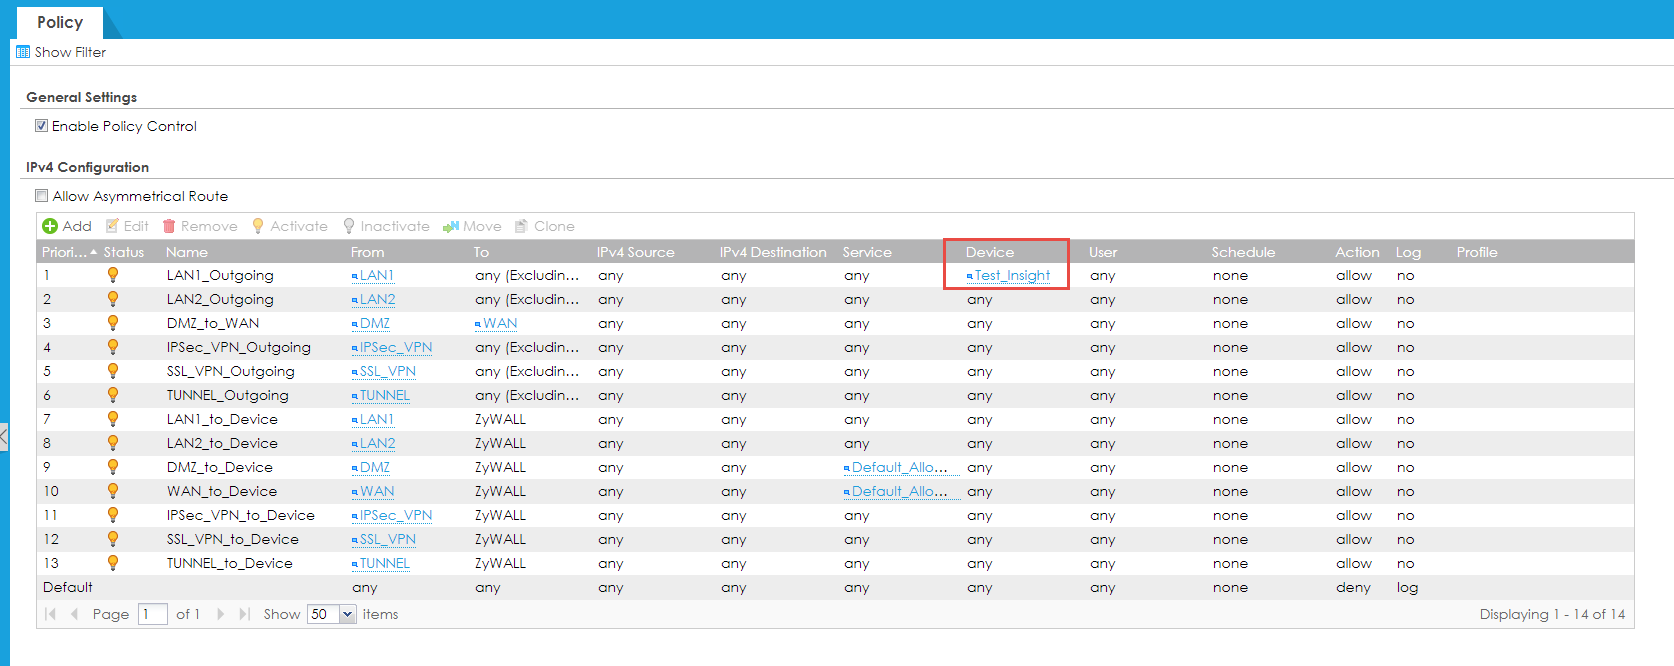Click the IPSec_VPN link in rule 4
Image resolution: width=1674 pixels, height=666 pixels.
tap(396, 348)
